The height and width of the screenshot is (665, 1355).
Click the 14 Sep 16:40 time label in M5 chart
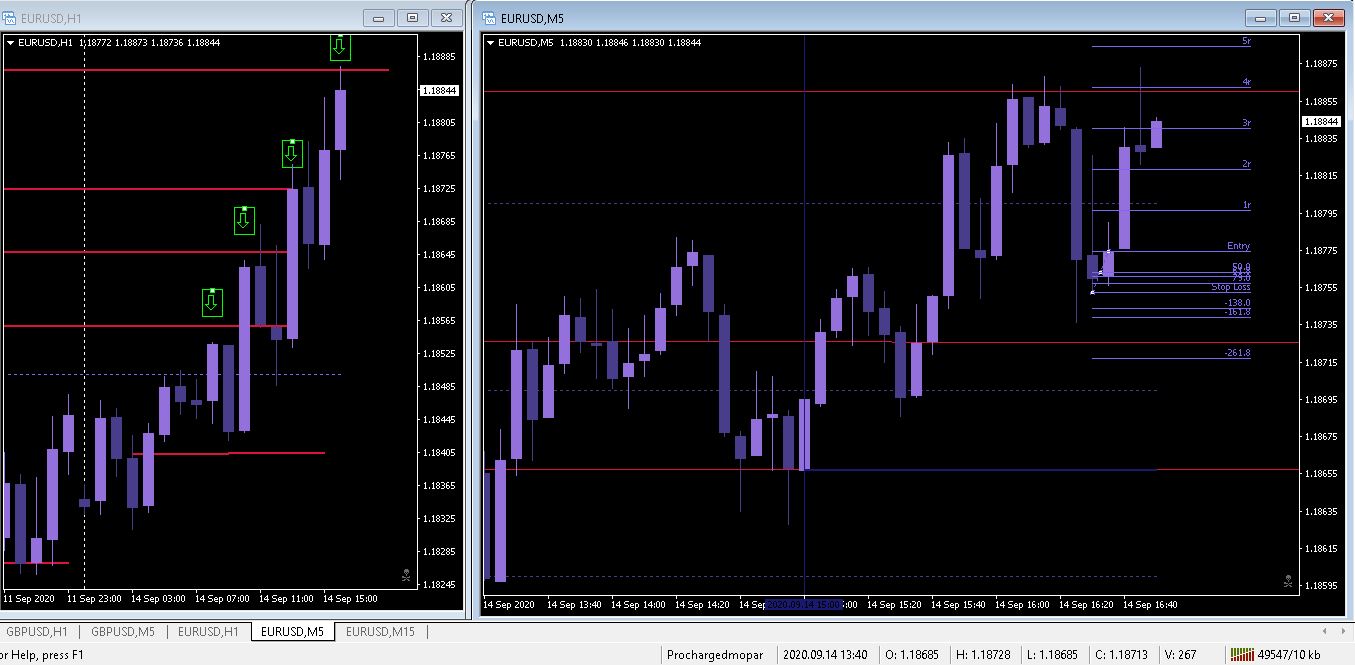[x=1148, y=605]
